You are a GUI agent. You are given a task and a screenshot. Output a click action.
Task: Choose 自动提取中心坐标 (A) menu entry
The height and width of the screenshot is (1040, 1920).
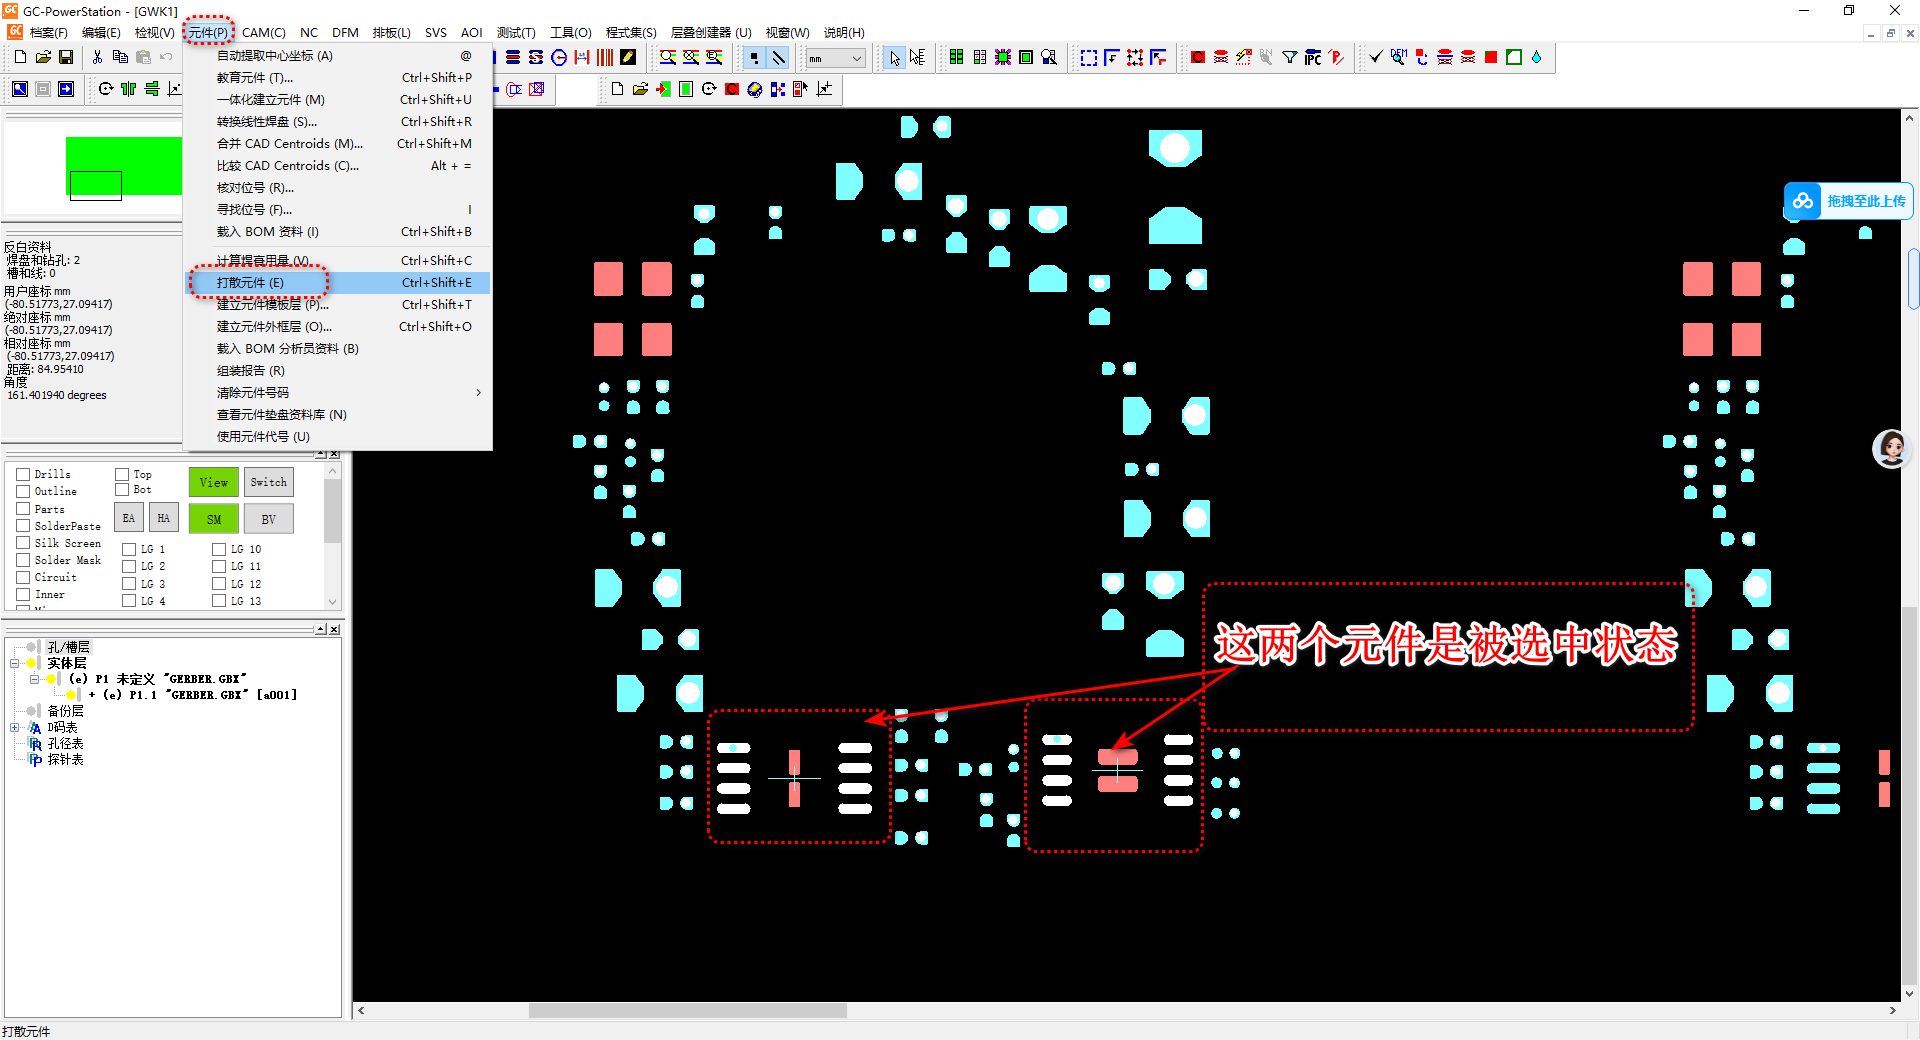(338, 56)
